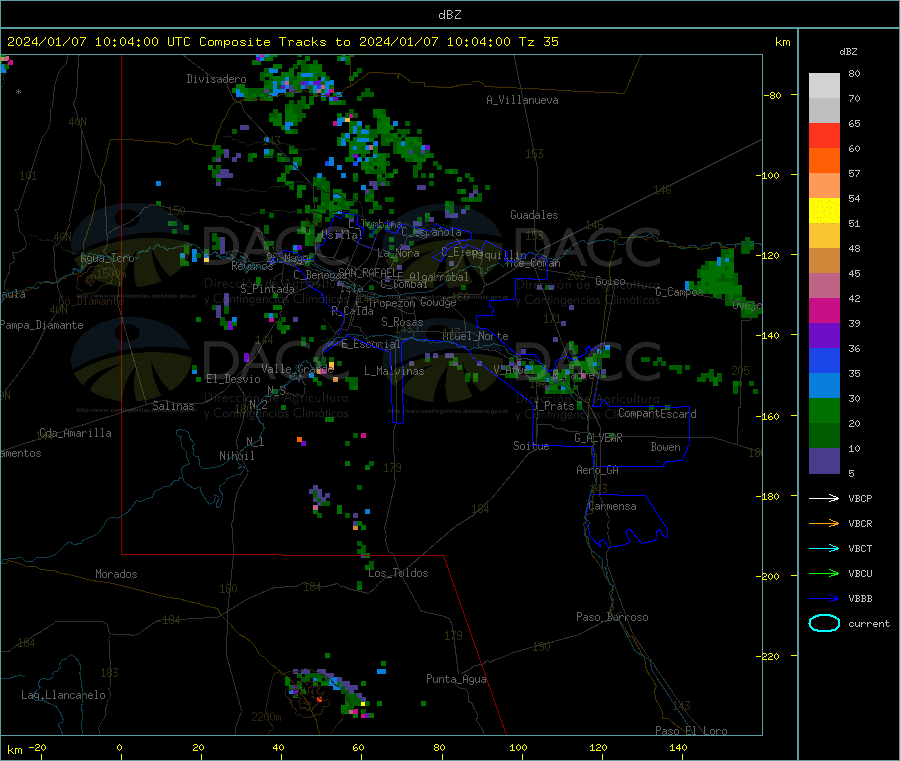Screen dimensions: 900x761
Task: Click the blue VBBB arrow legend symbol
Action: click(x=824, y=598)
